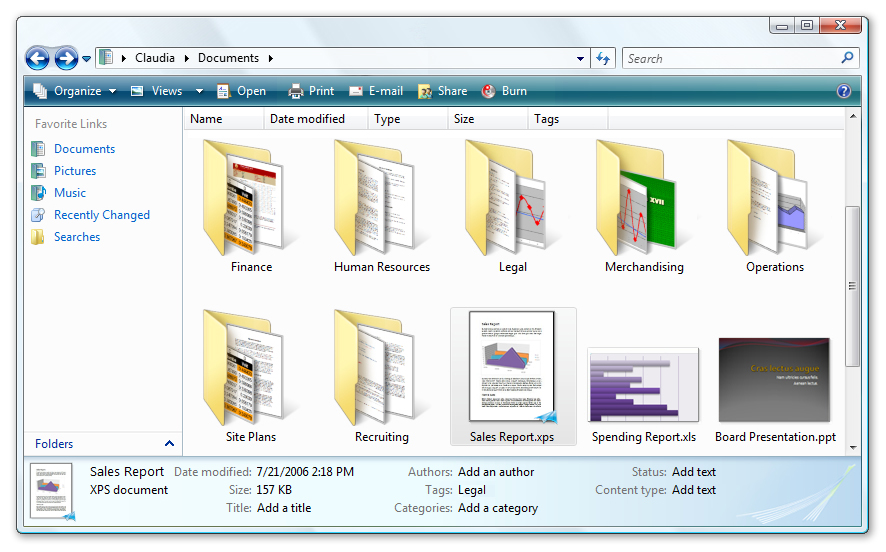Sort by Date modified column header
886x552 pixels.
307,119
